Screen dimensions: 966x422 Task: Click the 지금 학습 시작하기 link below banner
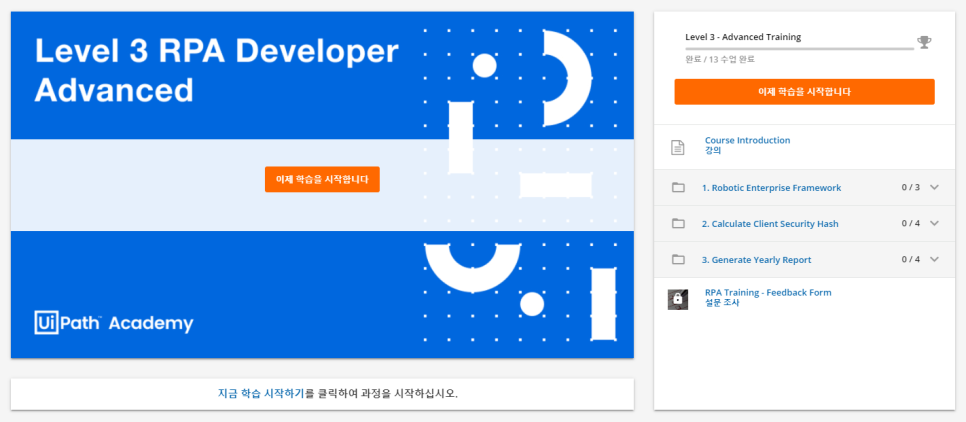261,393
